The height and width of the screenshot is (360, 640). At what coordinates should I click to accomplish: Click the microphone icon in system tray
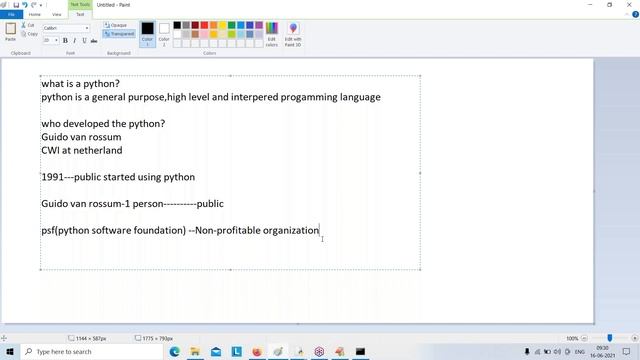pos(527,351)
